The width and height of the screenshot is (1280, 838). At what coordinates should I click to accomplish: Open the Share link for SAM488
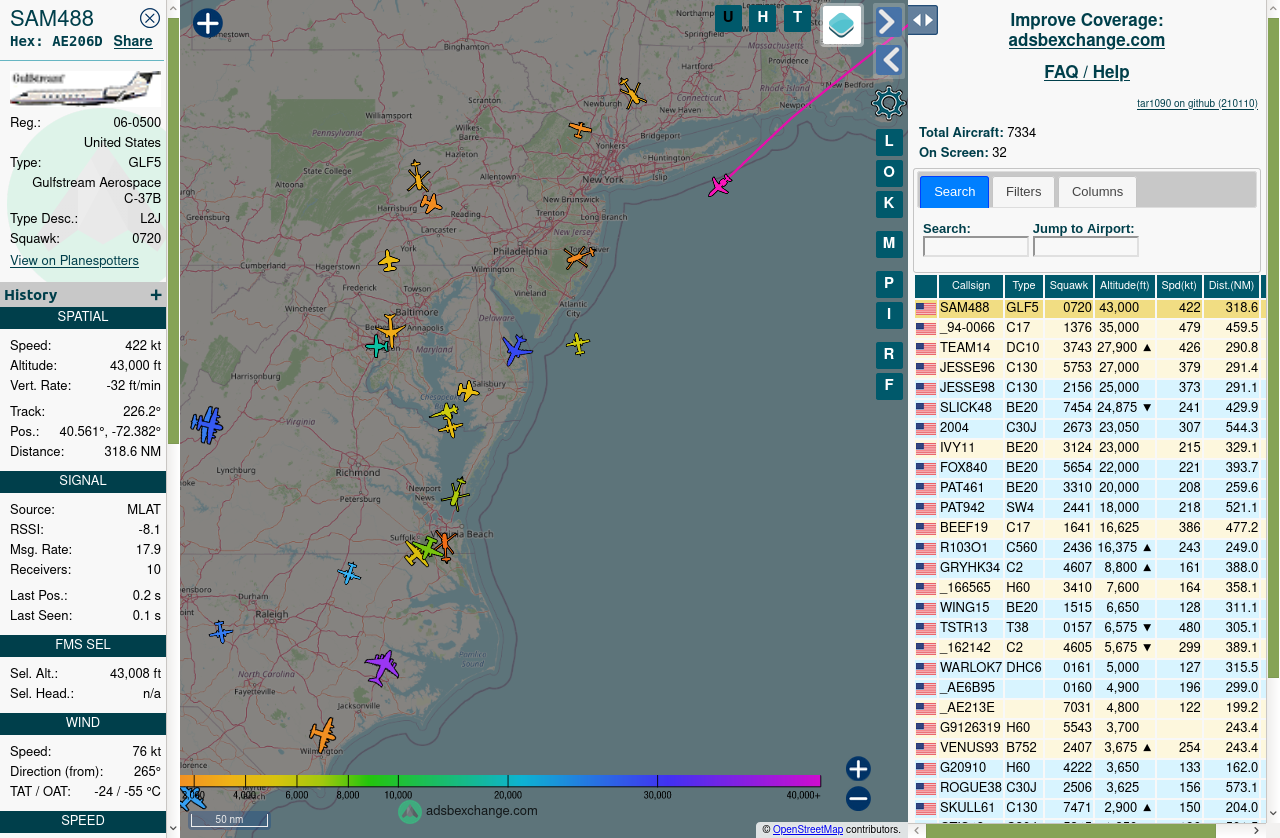coord(133,41)
